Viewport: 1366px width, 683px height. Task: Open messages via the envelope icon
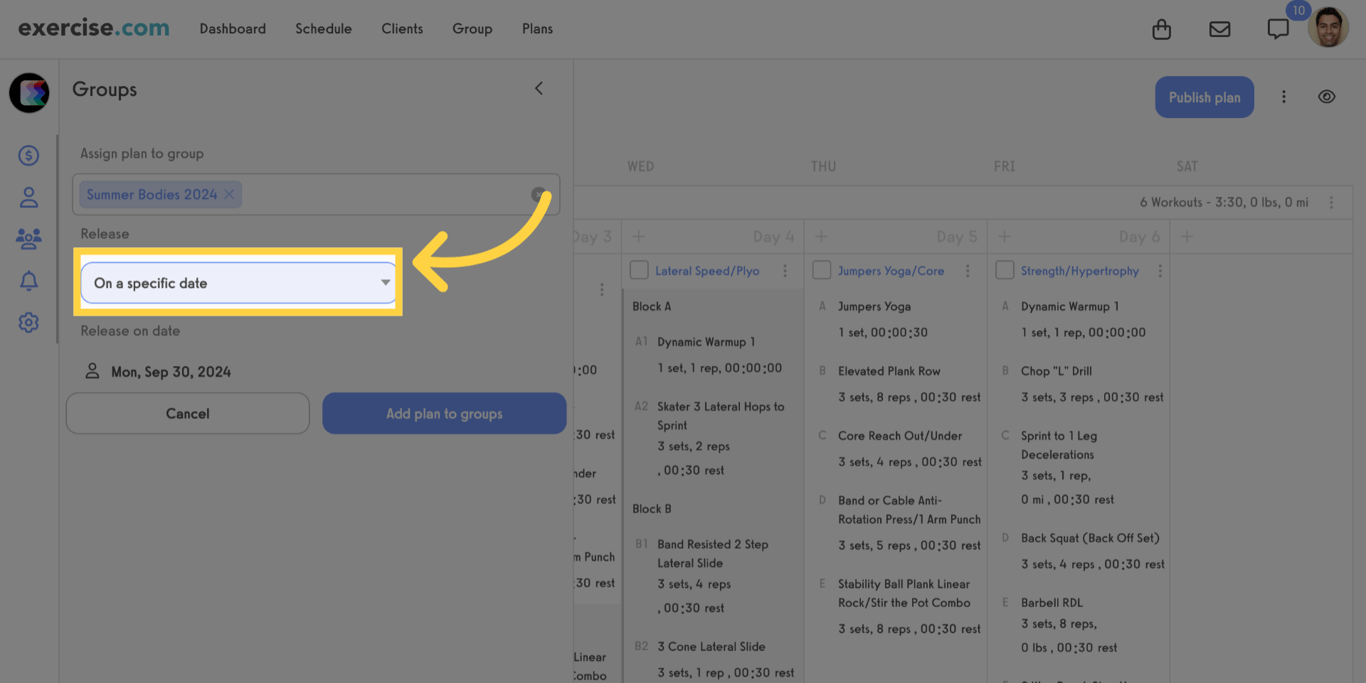[1219, 29]
